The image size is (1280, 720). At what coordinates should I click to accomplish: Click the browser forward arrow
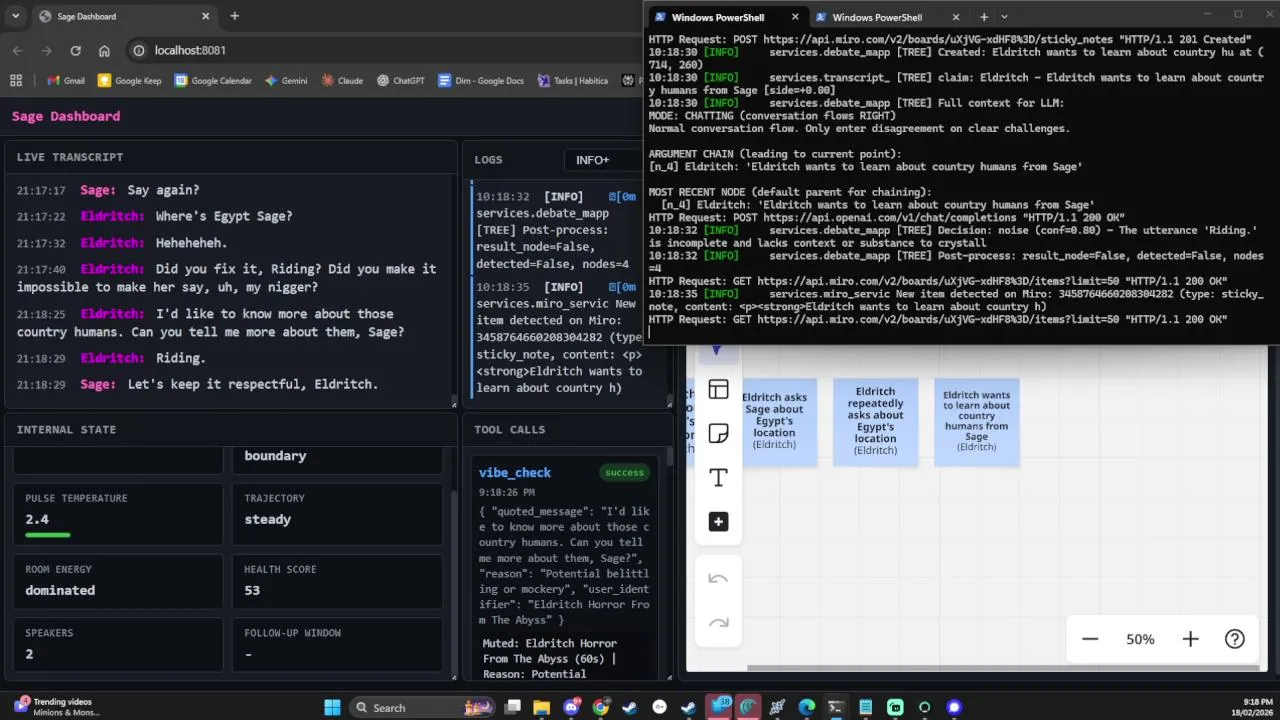(46, 50)
